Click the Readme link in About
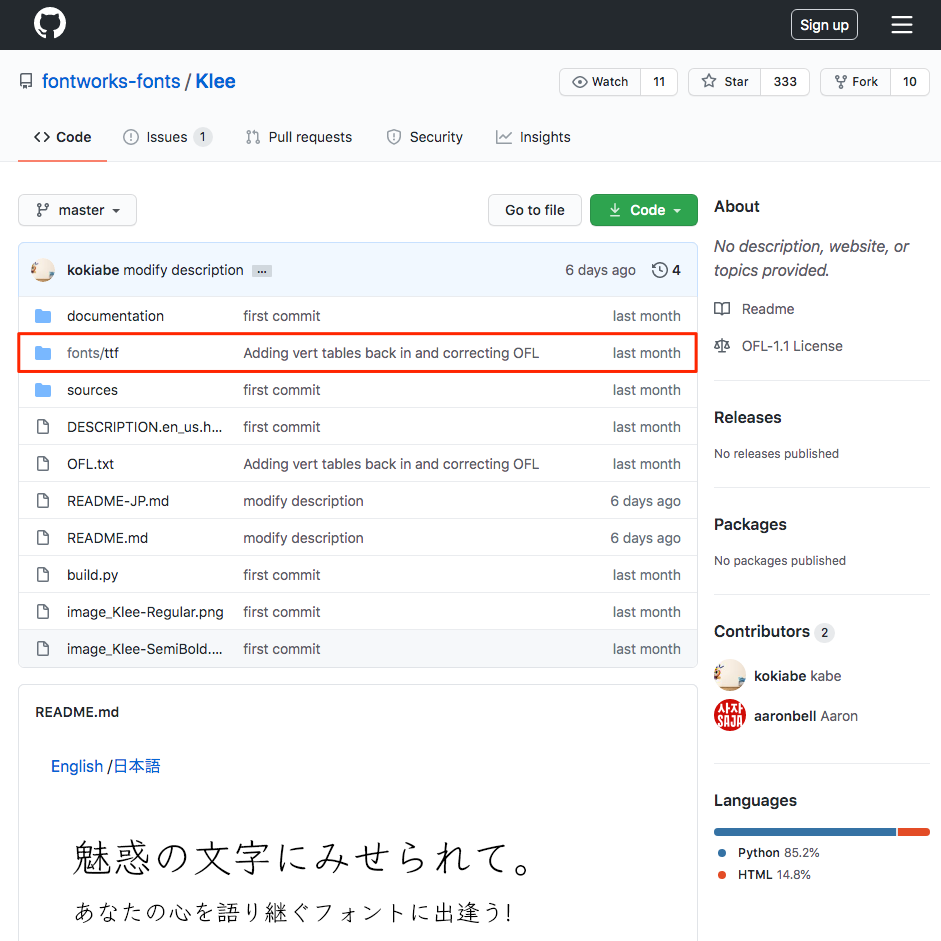 click(x=768, y=309)
